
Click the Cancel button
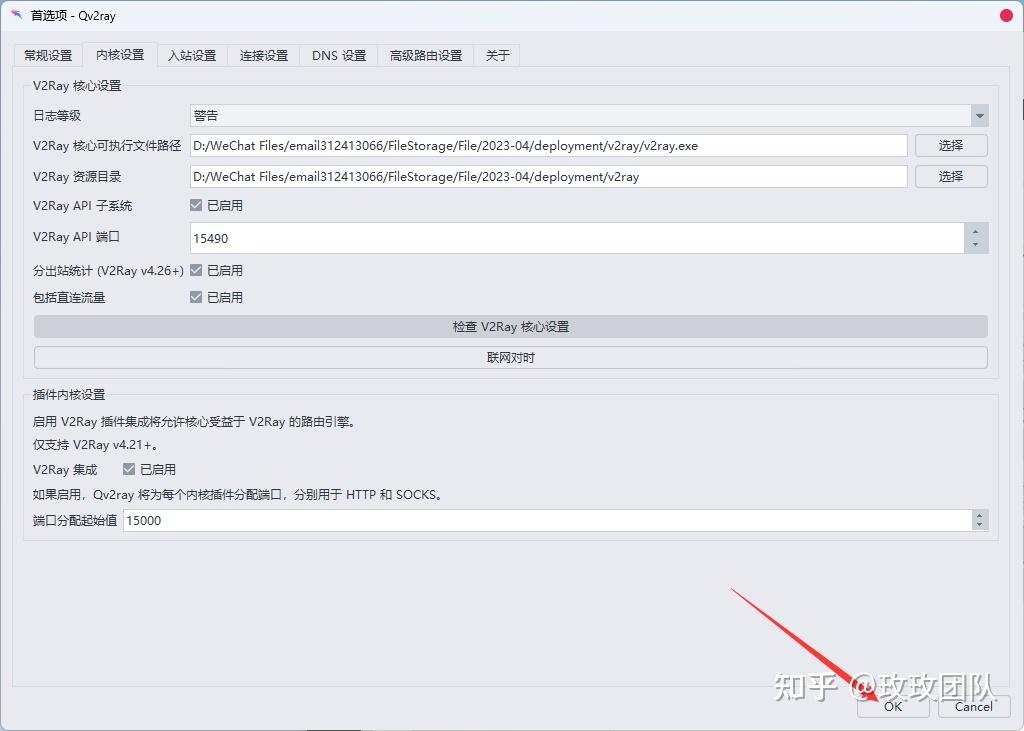974,707
